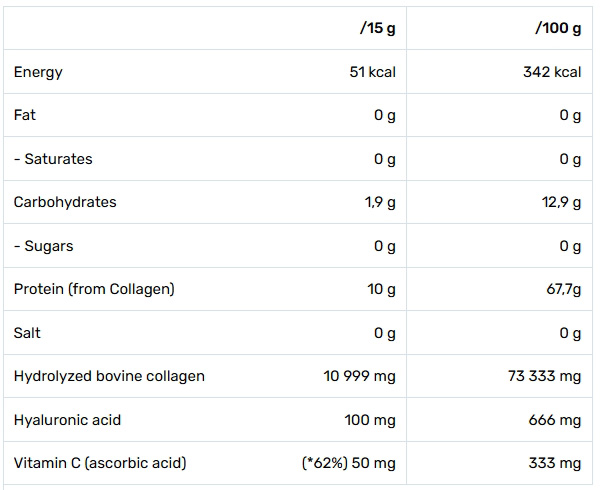Click the /15 g column header
The image size is (600, 490).
click(377, 28)
